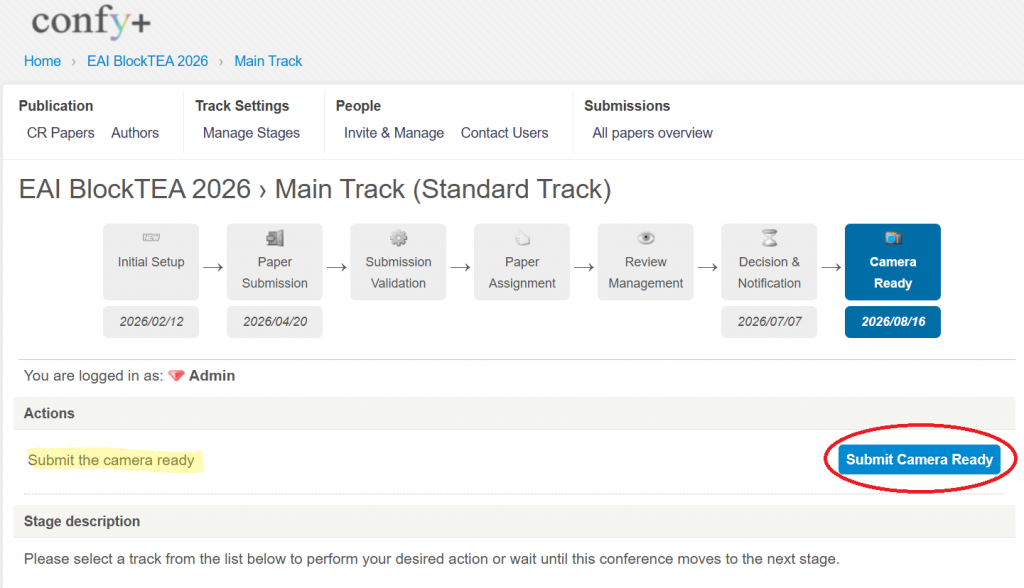The height and width of the screenshot is (588, 1024).
Task: Select the Submission Validation stage label
Action: point(398,272)
